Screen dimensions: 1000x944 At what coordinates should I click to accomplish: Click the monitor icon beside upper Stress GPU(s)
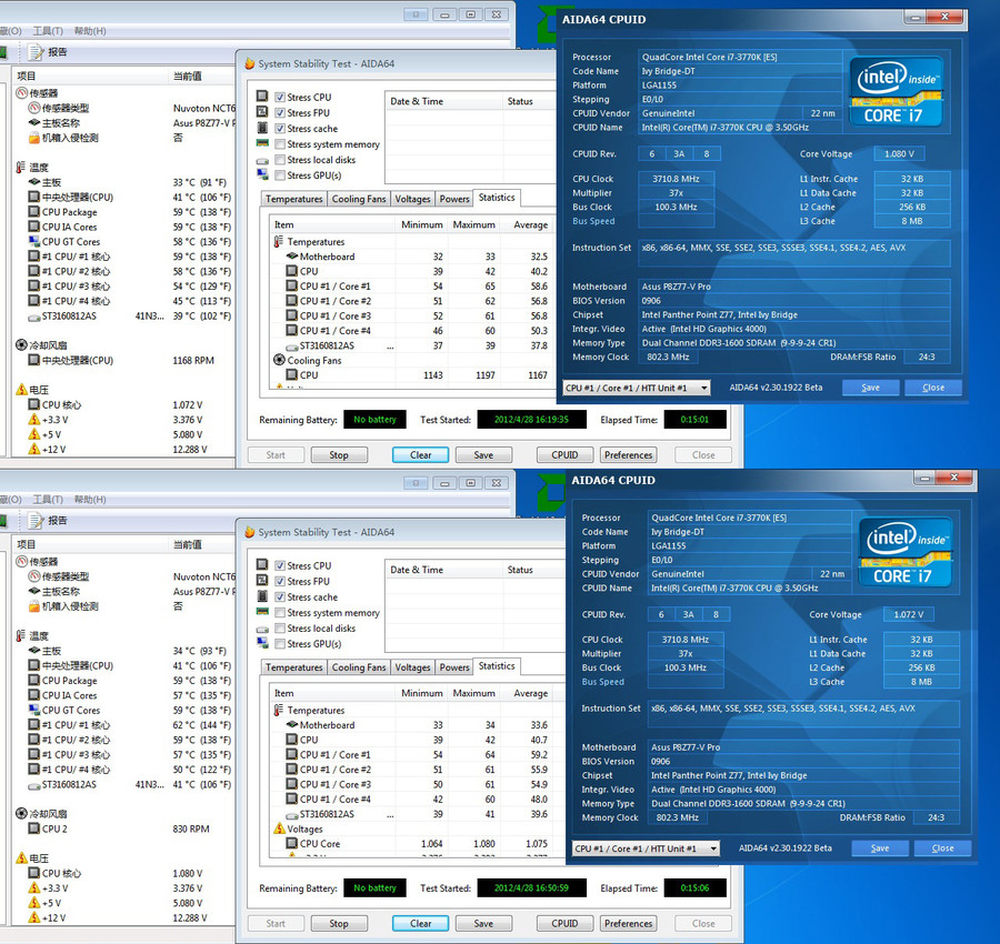pyautogui.click(x=262, y=175)
